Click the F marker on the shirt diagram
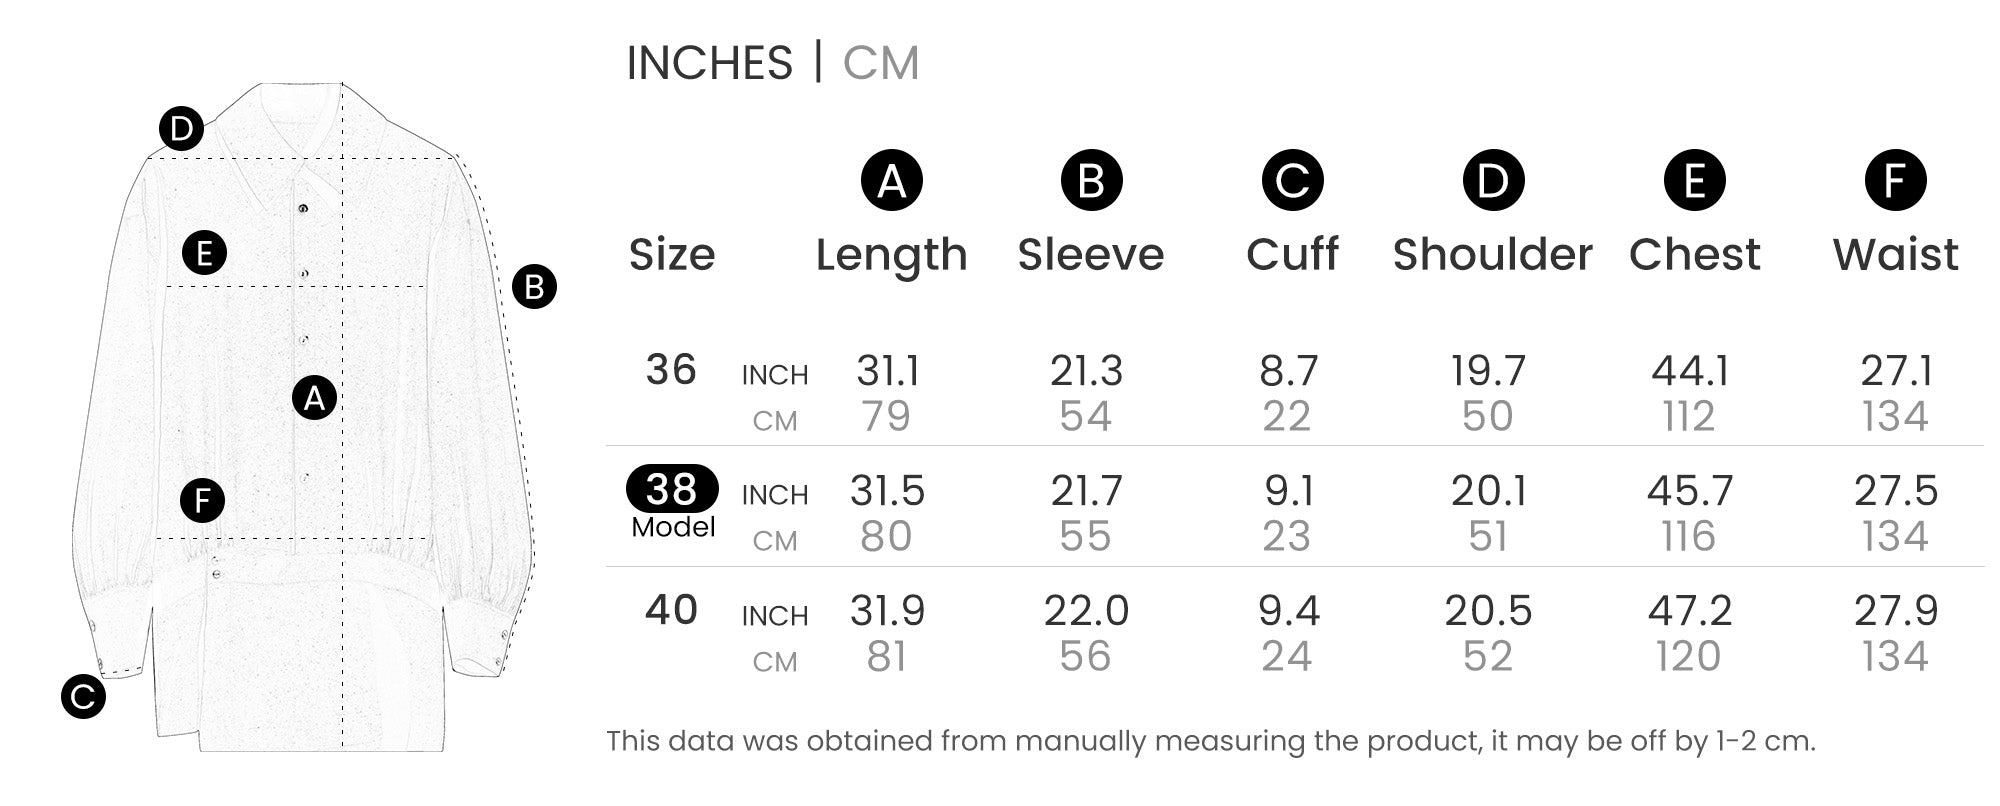The image size is (2000, 806). click(x=203, y=500)
